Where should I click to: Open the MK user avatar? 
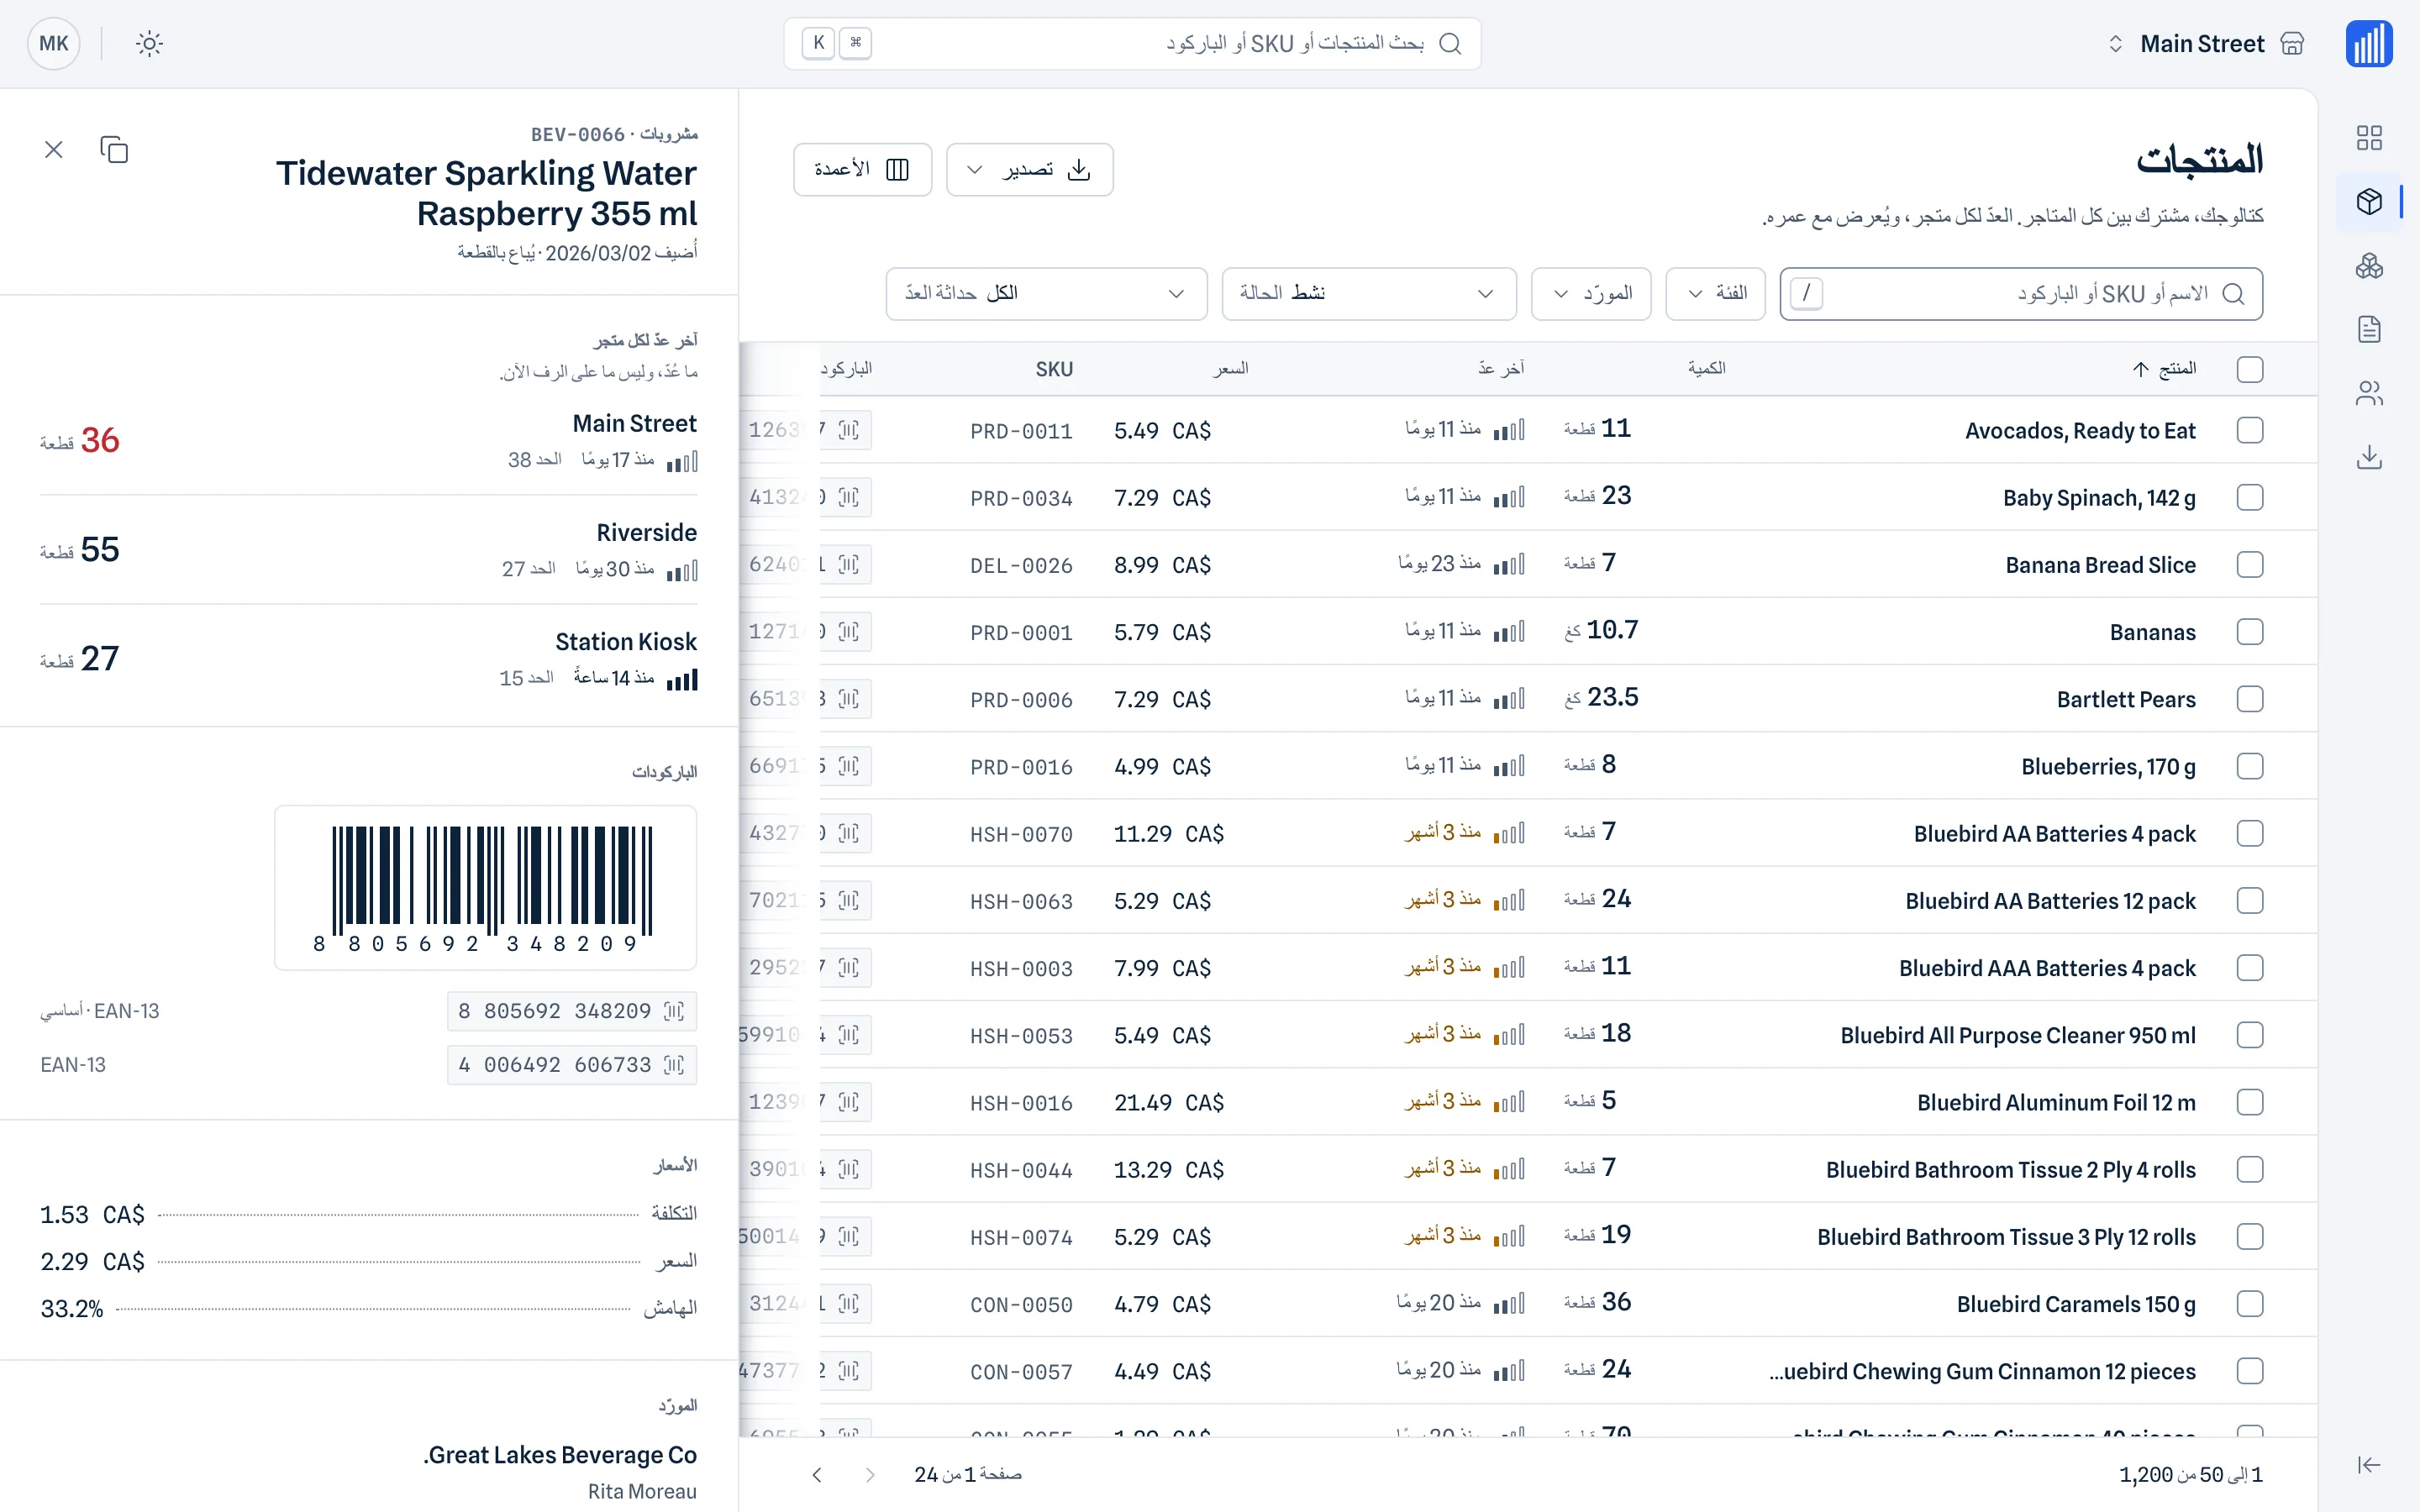[x=54, y=43]
